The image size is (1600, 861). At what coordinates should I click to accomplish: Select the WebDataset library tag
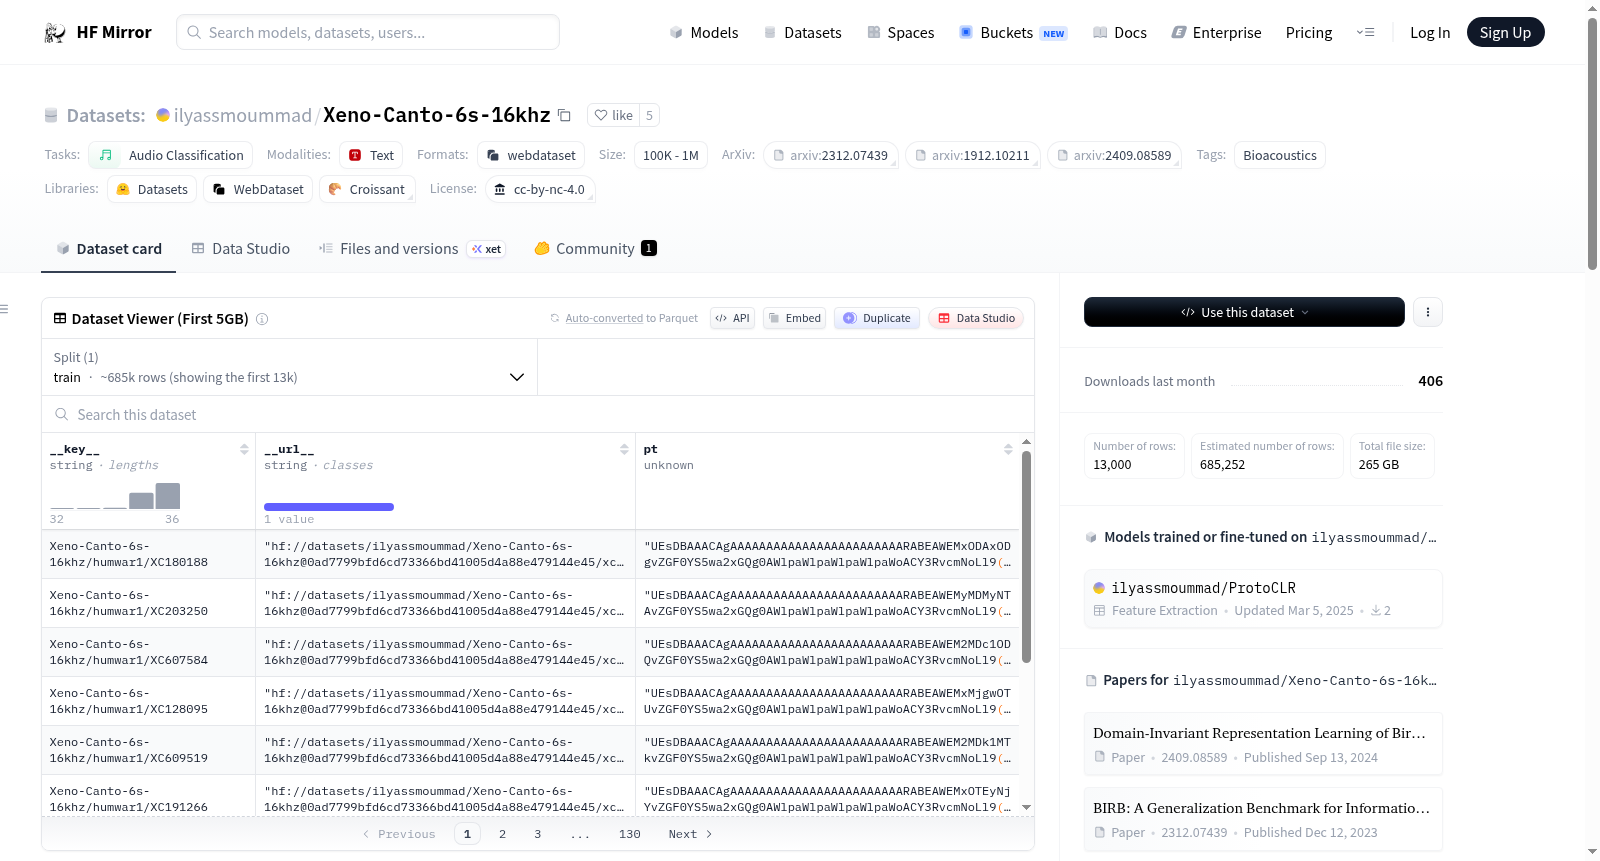(258, 189)
